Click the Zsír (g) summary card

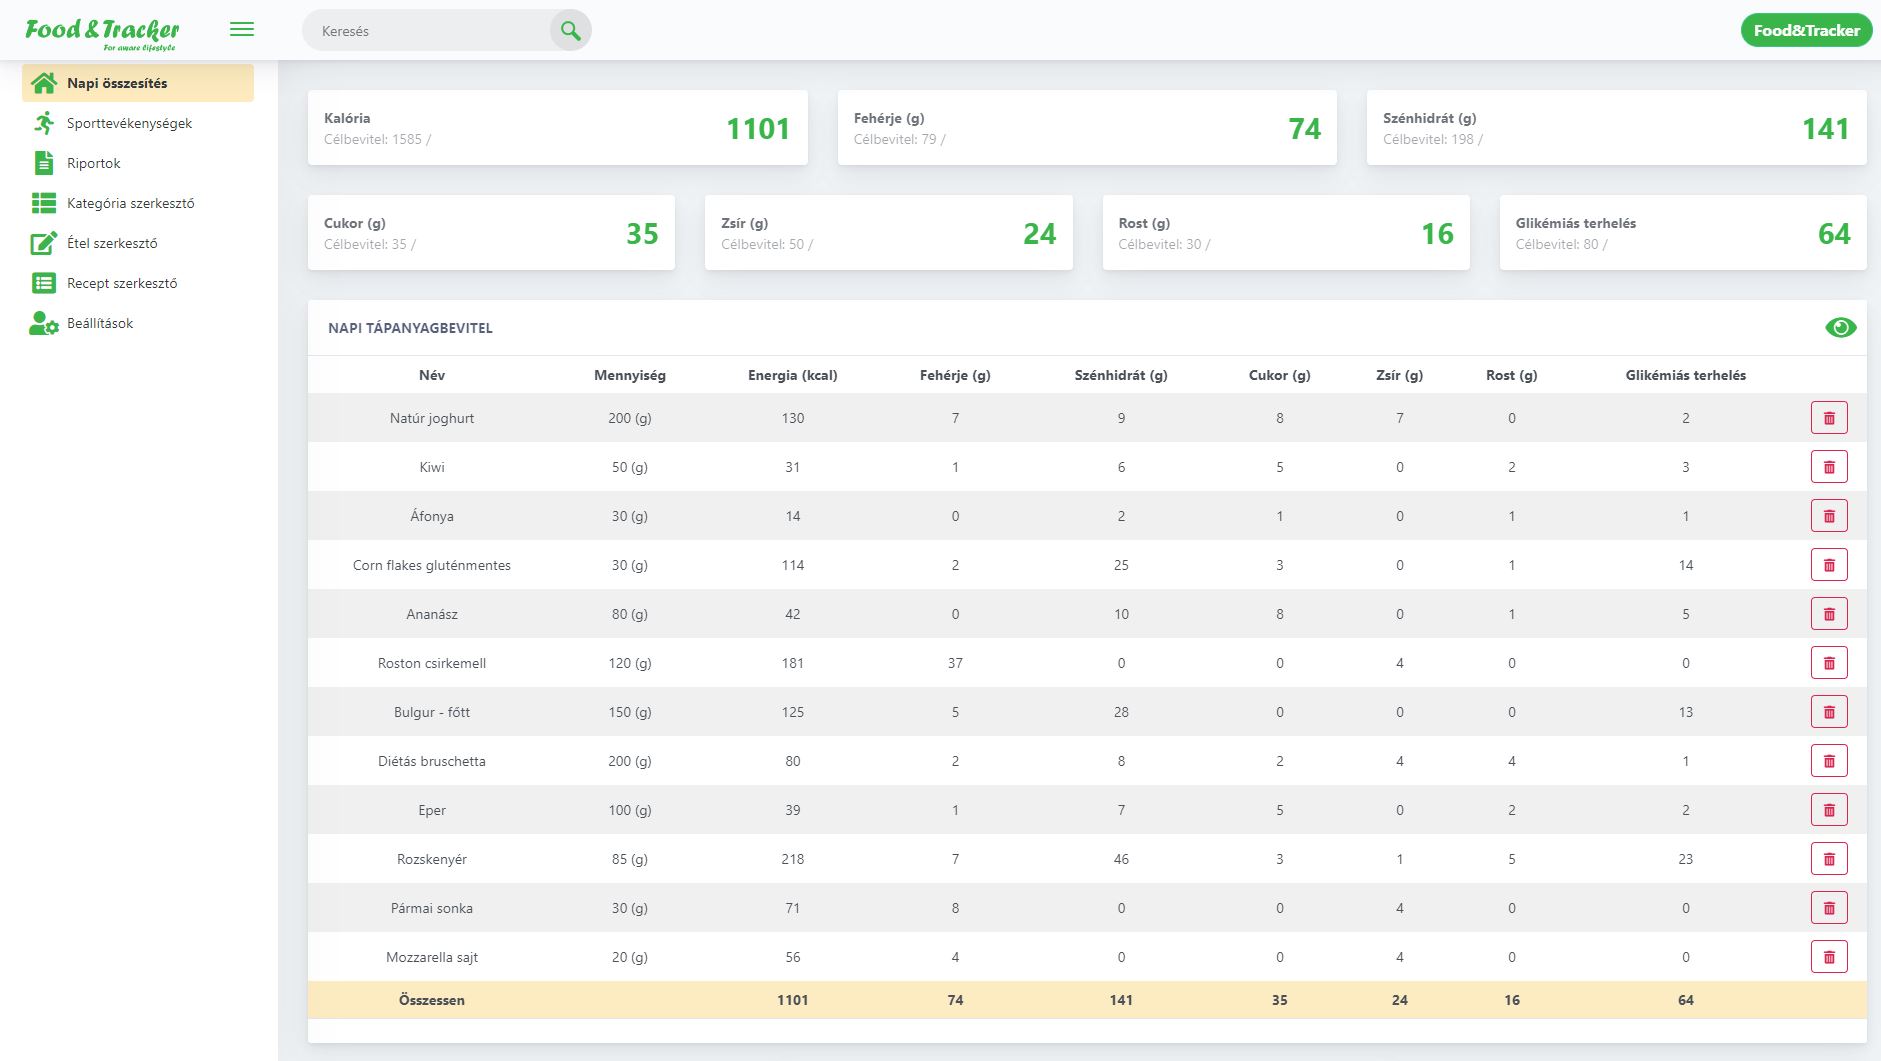coord(888,233)
